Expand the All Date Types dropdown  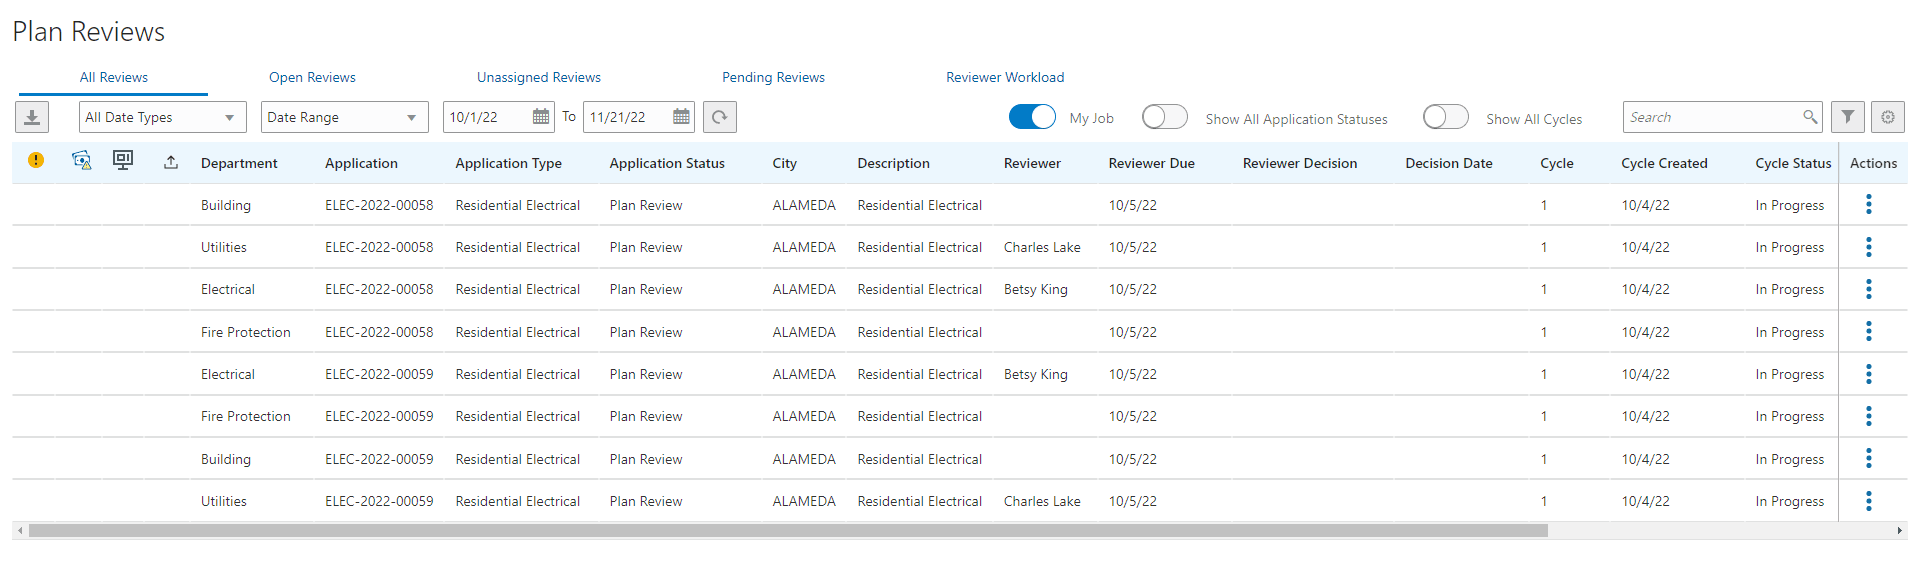[162, 117]
